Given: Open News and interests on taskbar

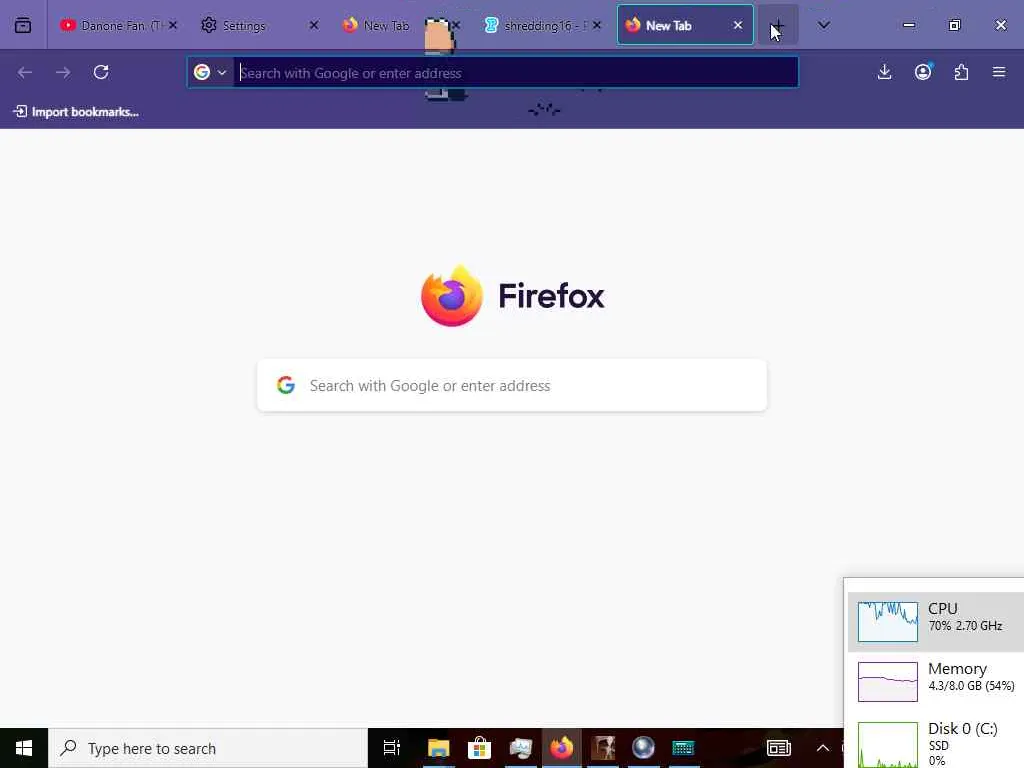Looking at the screenshot, I should click(x=778, y=748).
